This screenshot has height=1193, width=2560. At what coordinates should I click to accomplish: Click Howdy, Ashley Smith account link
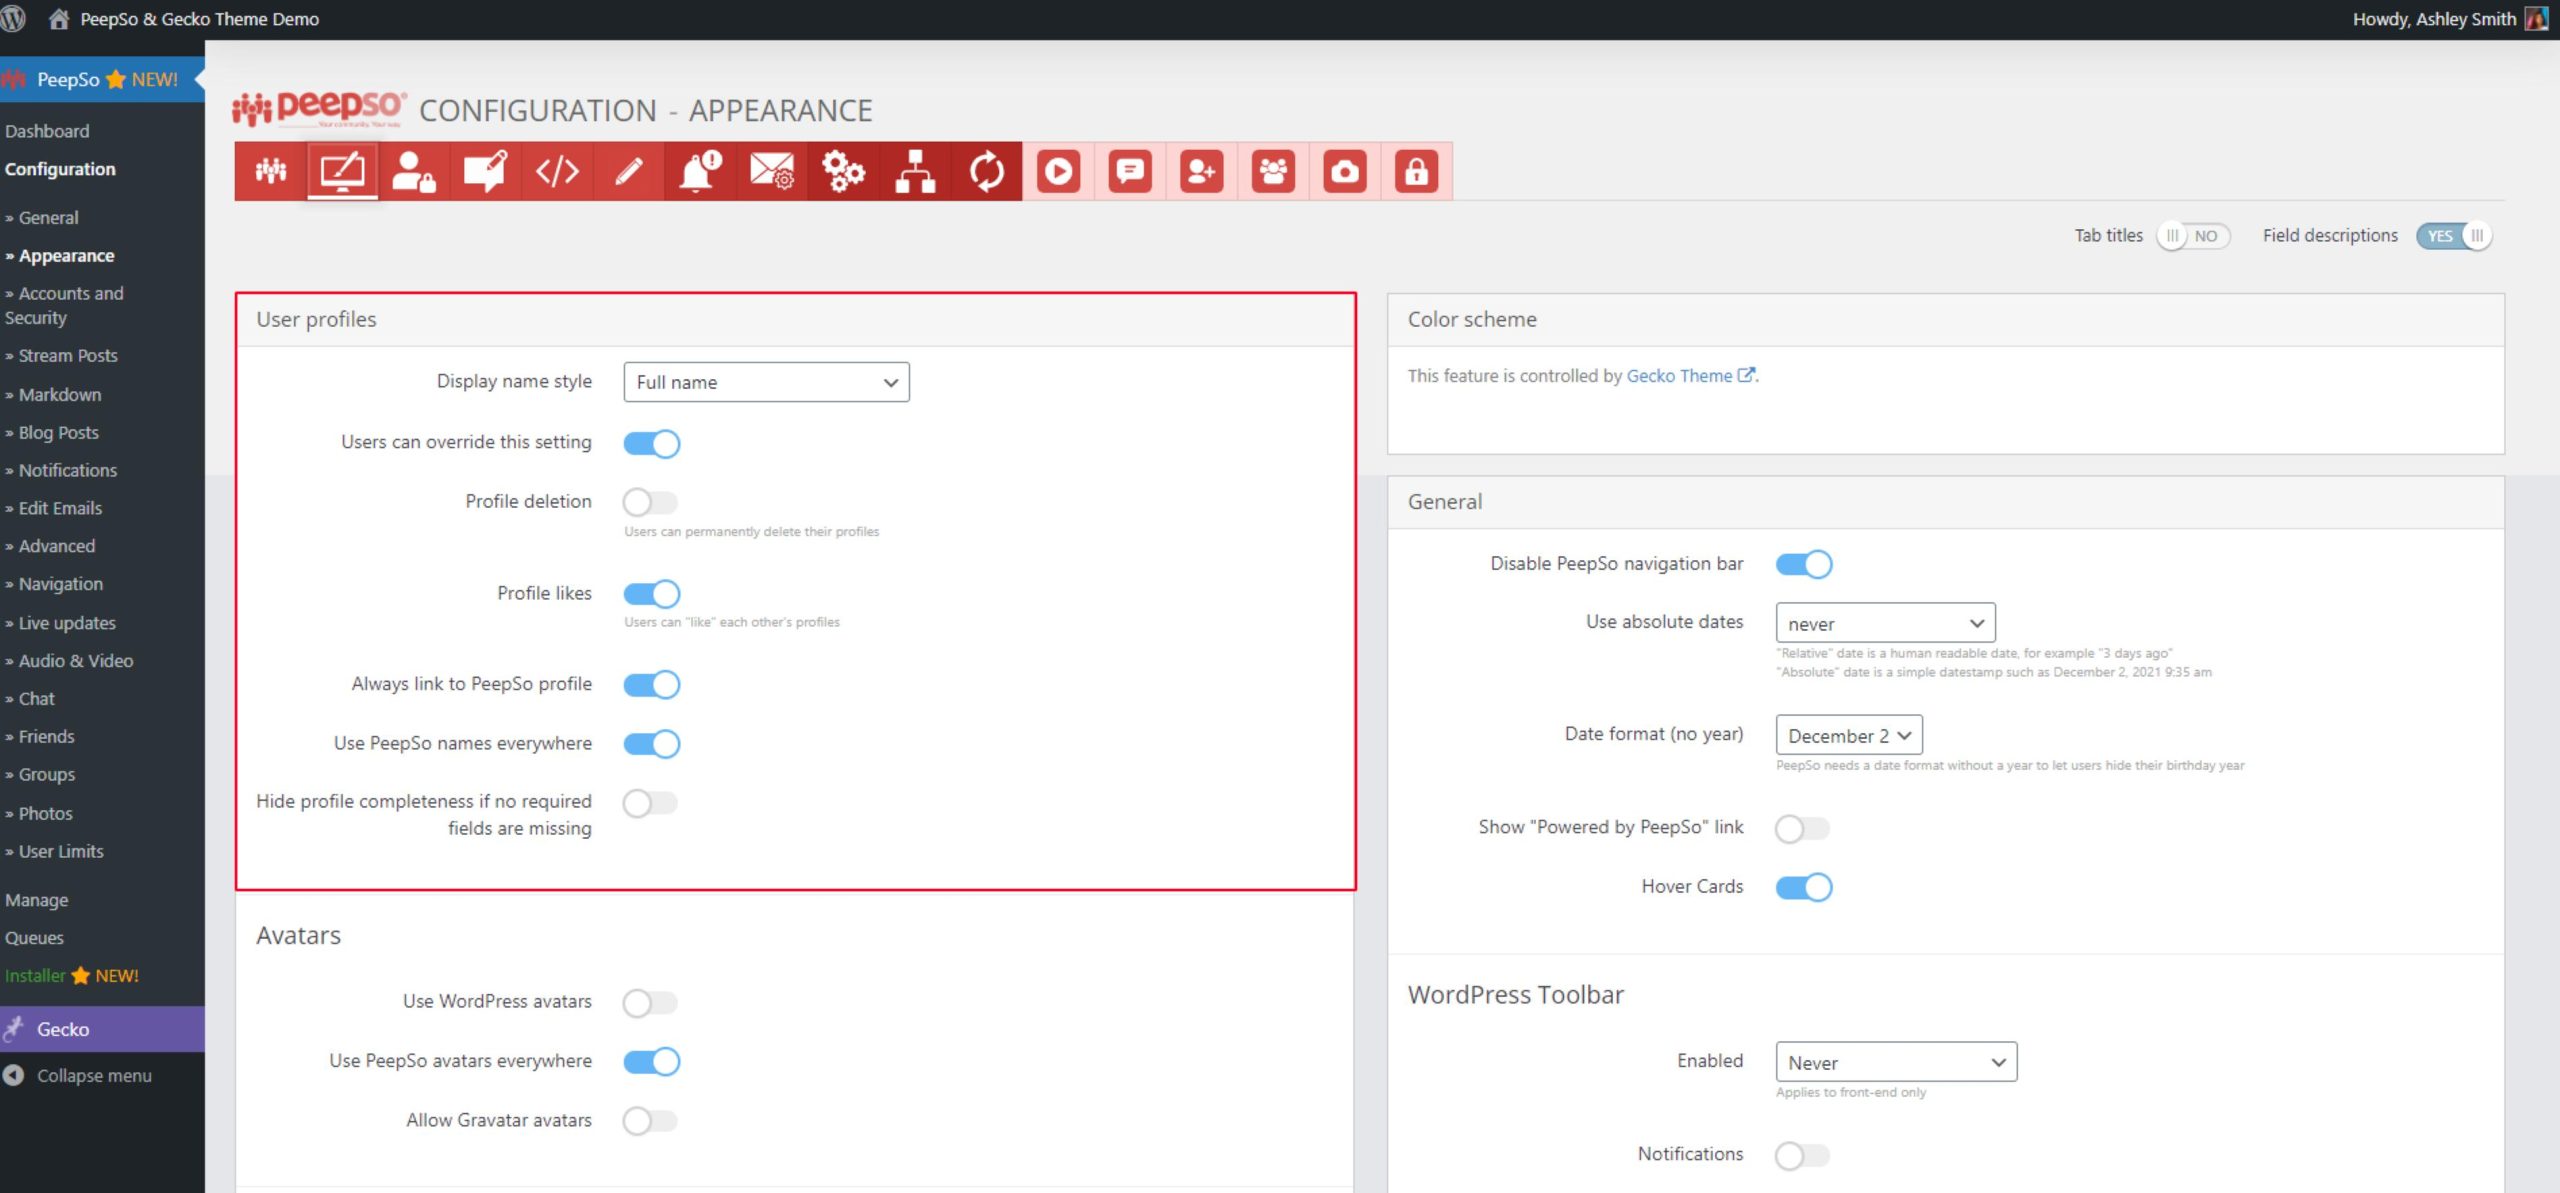tap(2434, 19)
